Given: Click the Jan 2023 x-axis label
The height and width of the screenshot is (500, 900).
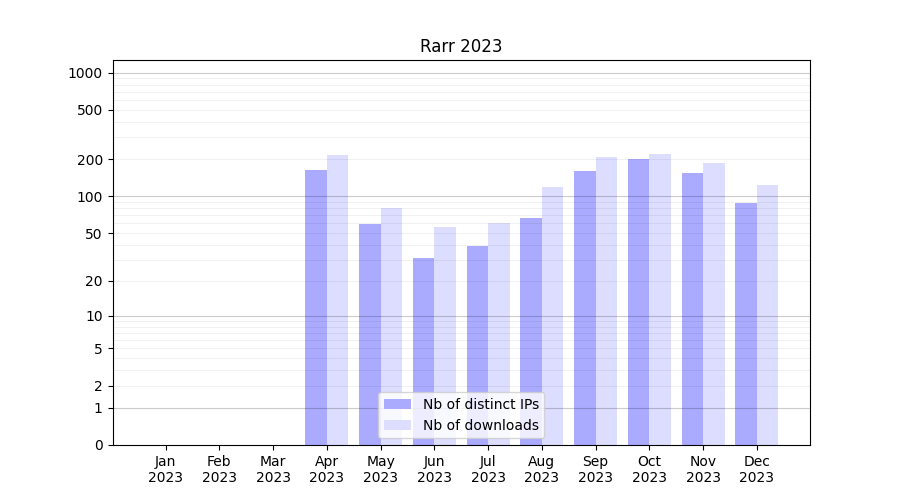Looking at the screenshot, I should [166, 469].
